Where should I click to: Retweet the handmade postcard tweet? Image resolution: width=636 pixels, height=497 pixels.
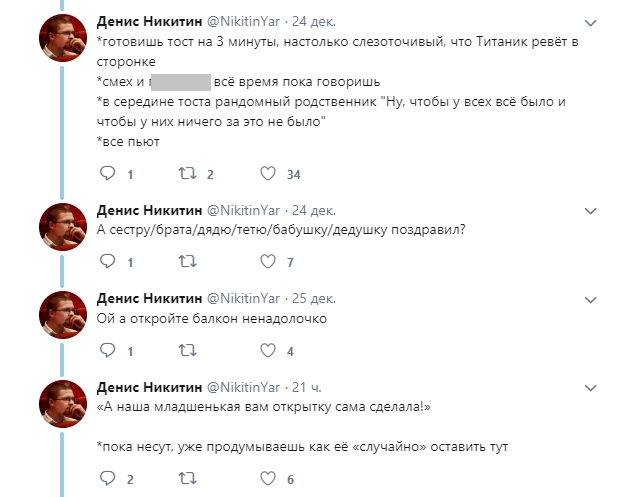[187, 479]
